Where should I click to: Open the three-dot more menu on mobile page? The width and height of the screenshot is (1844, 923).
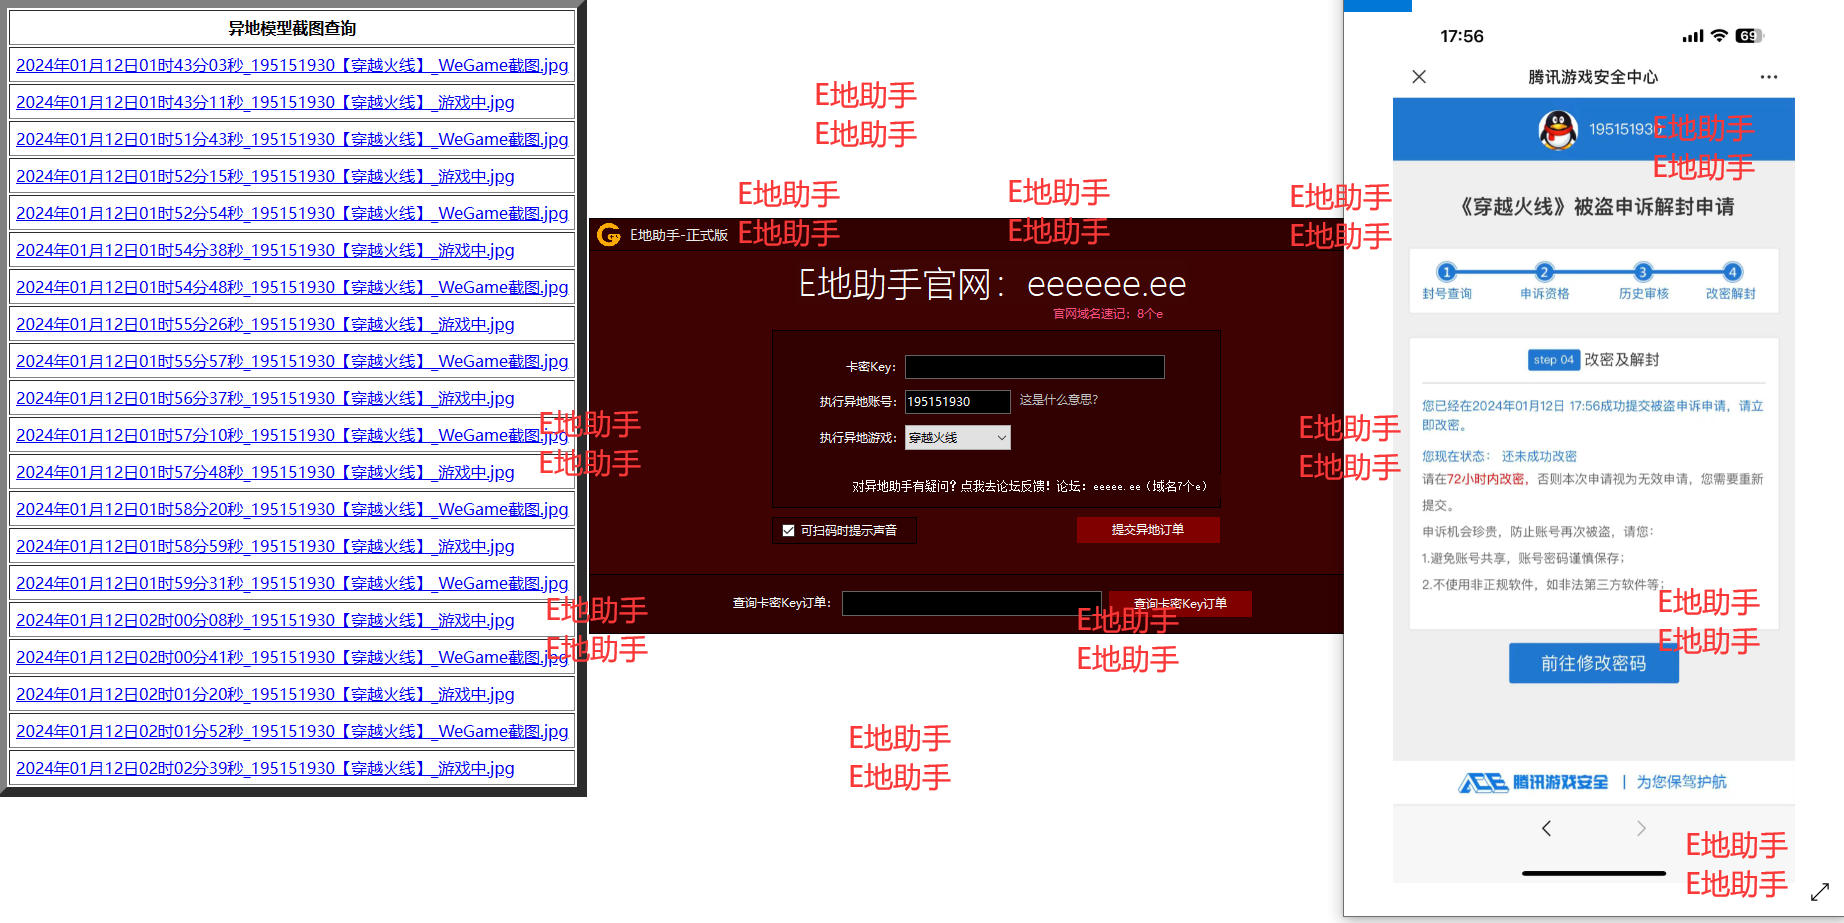1769,77
